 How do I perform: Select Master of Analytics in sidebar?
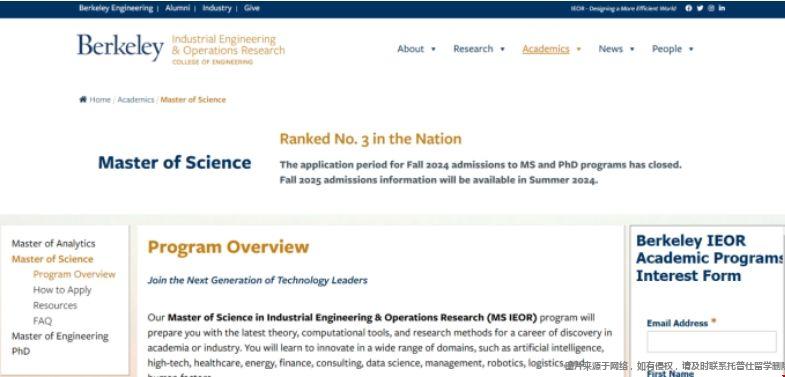pos(54,243)
